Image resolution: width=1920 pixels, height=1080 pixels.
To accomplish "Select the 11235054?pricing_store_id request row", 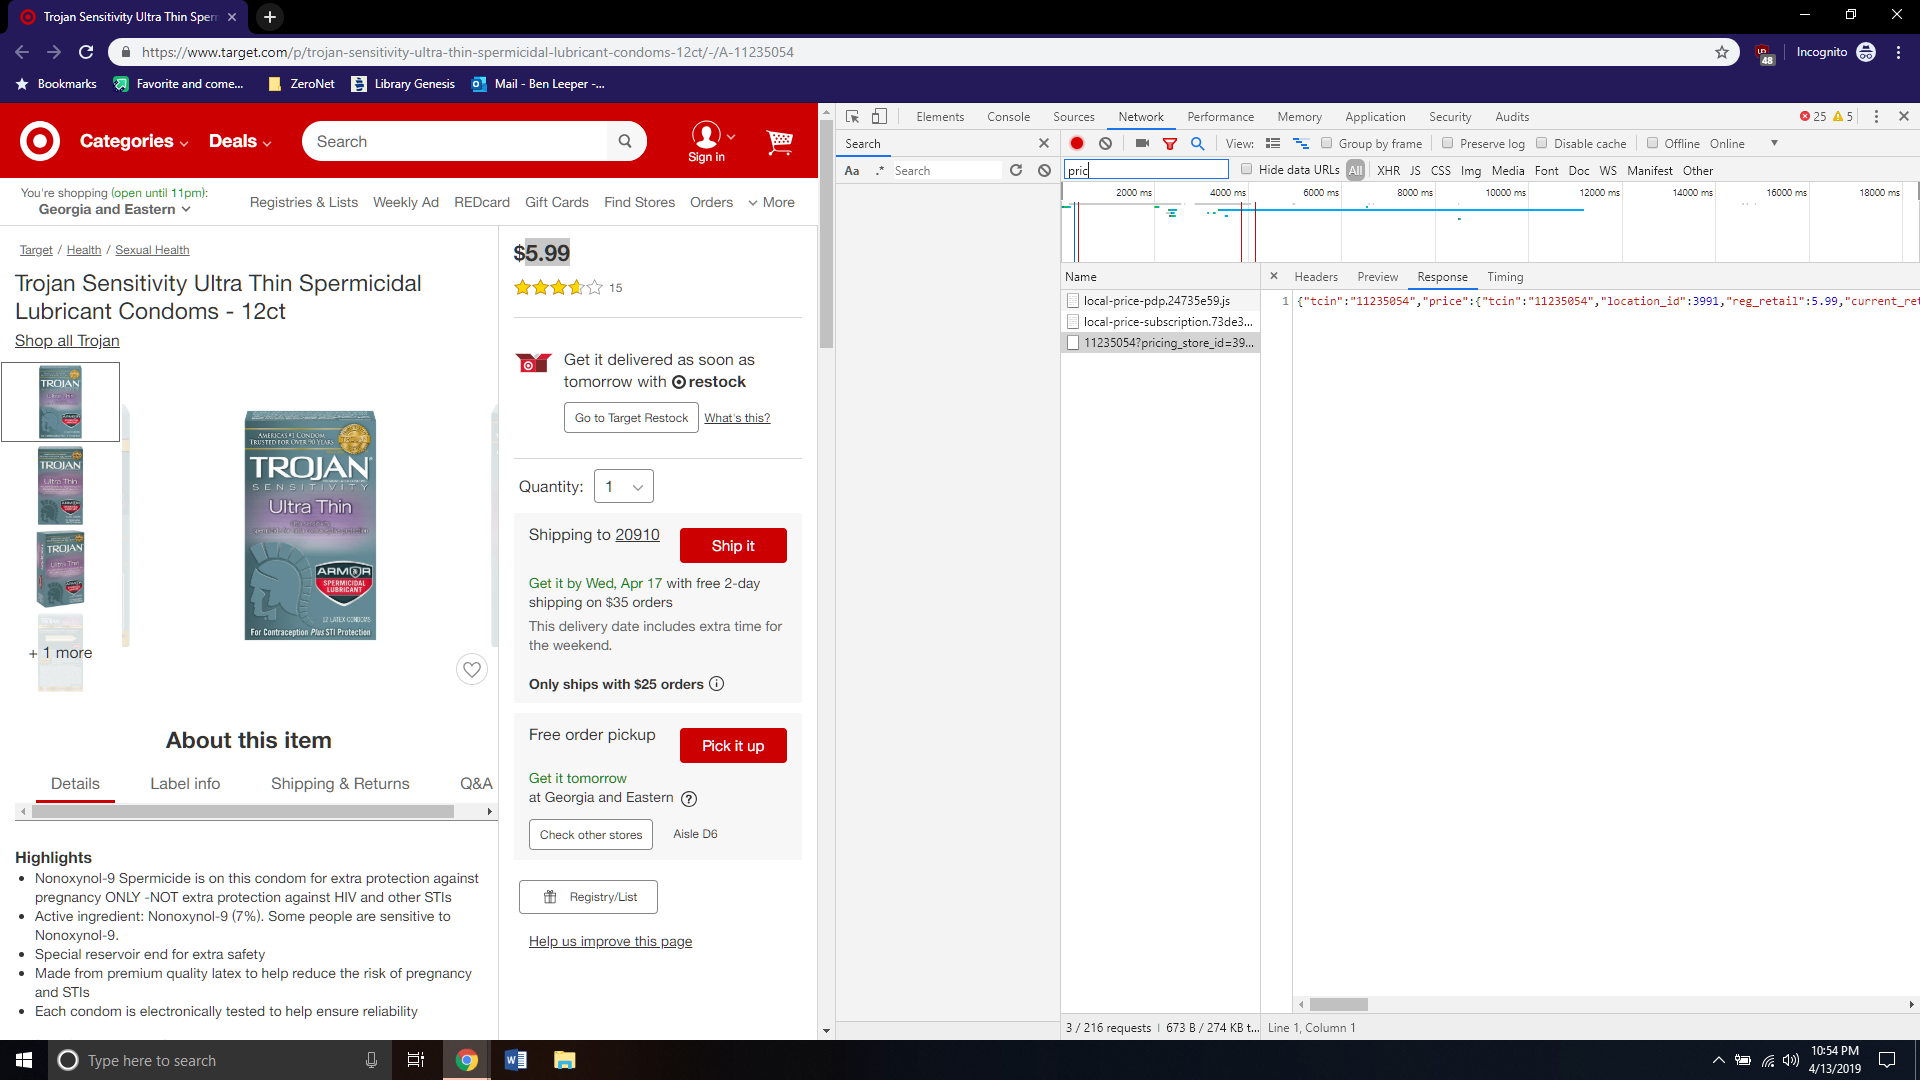I will pyautogui.click(x=1167, y=343).
